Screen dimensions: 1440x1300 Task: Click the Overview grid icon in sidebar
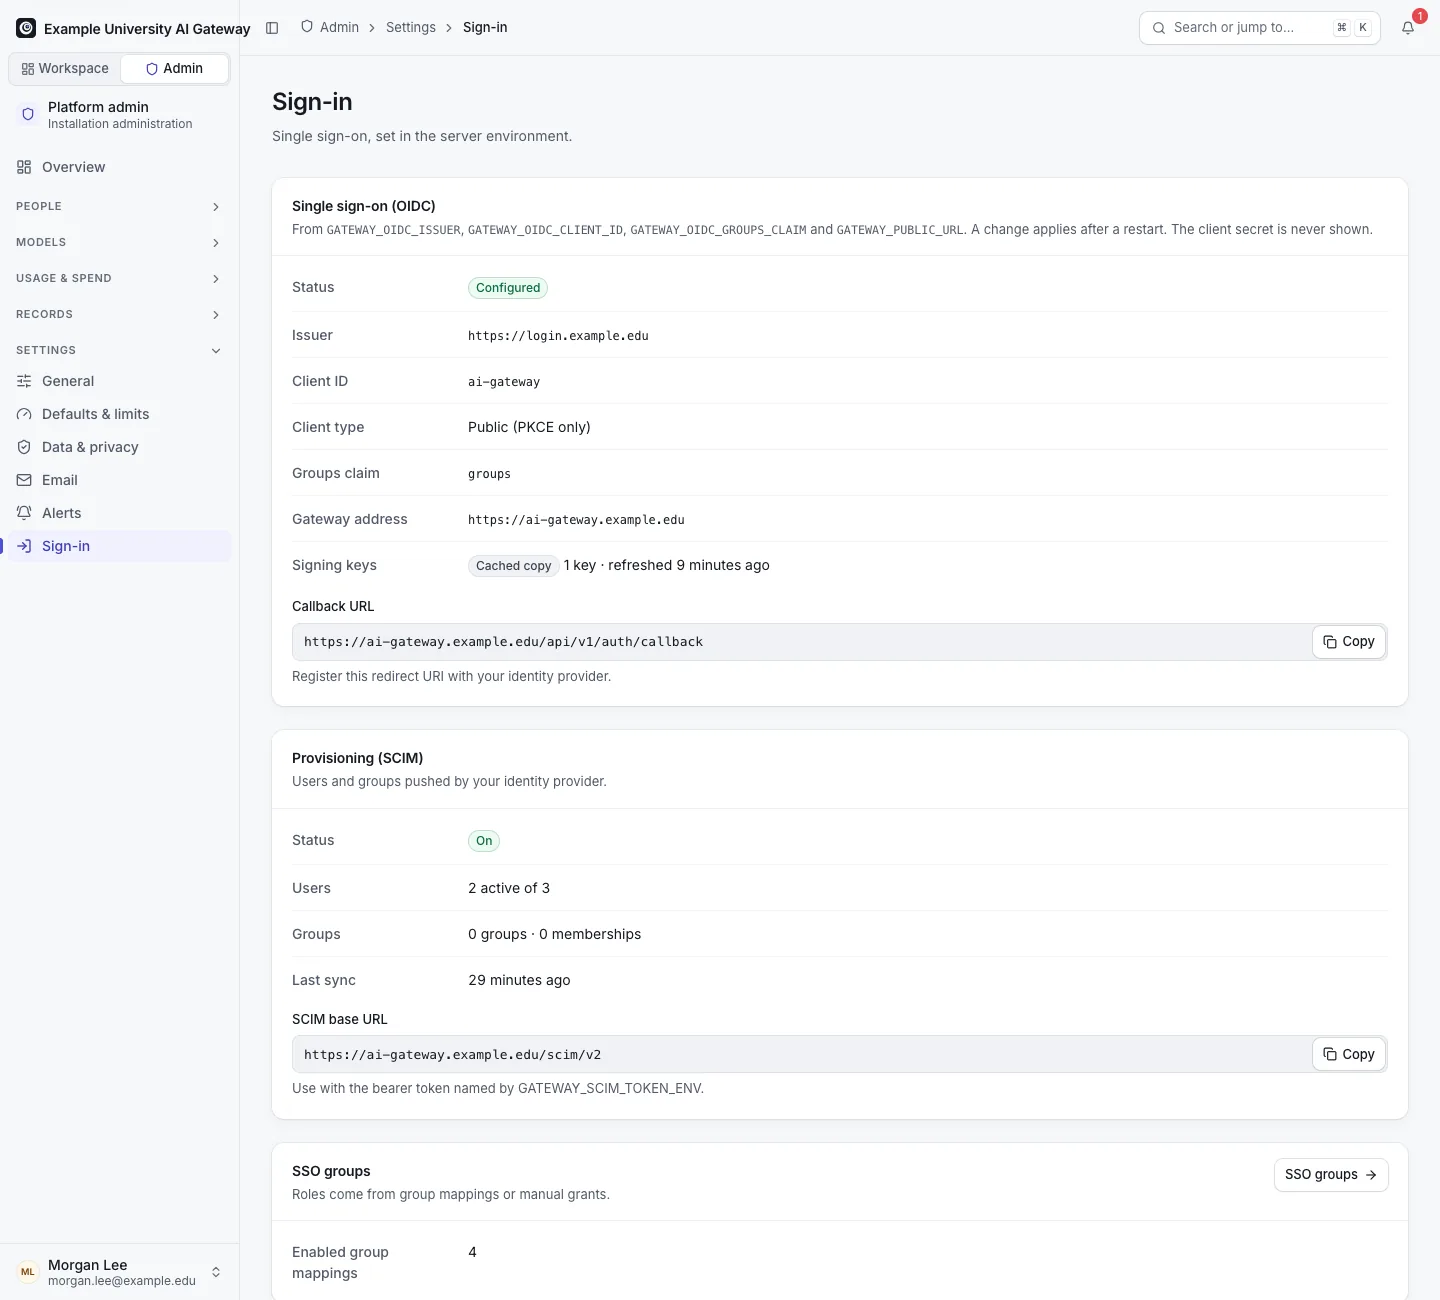(x=24, y=167)
